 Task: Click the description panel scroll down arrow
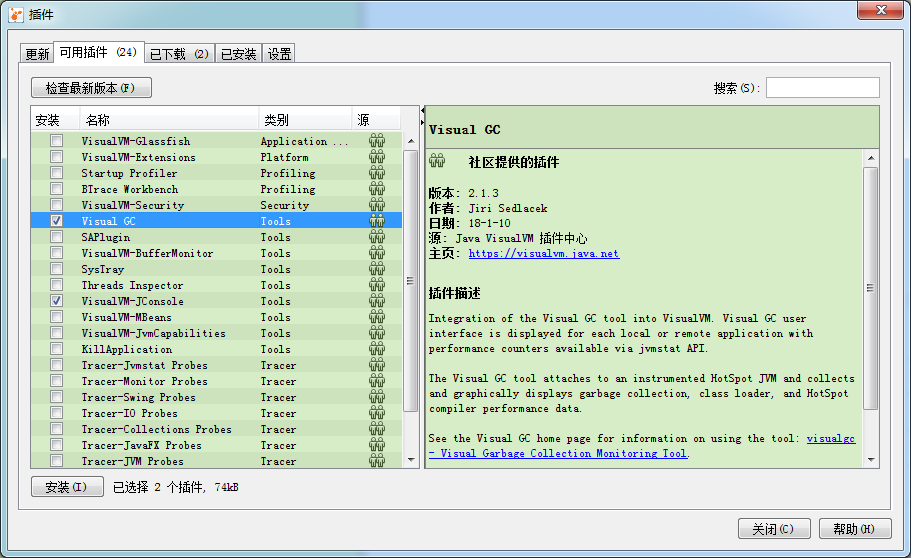870,459
